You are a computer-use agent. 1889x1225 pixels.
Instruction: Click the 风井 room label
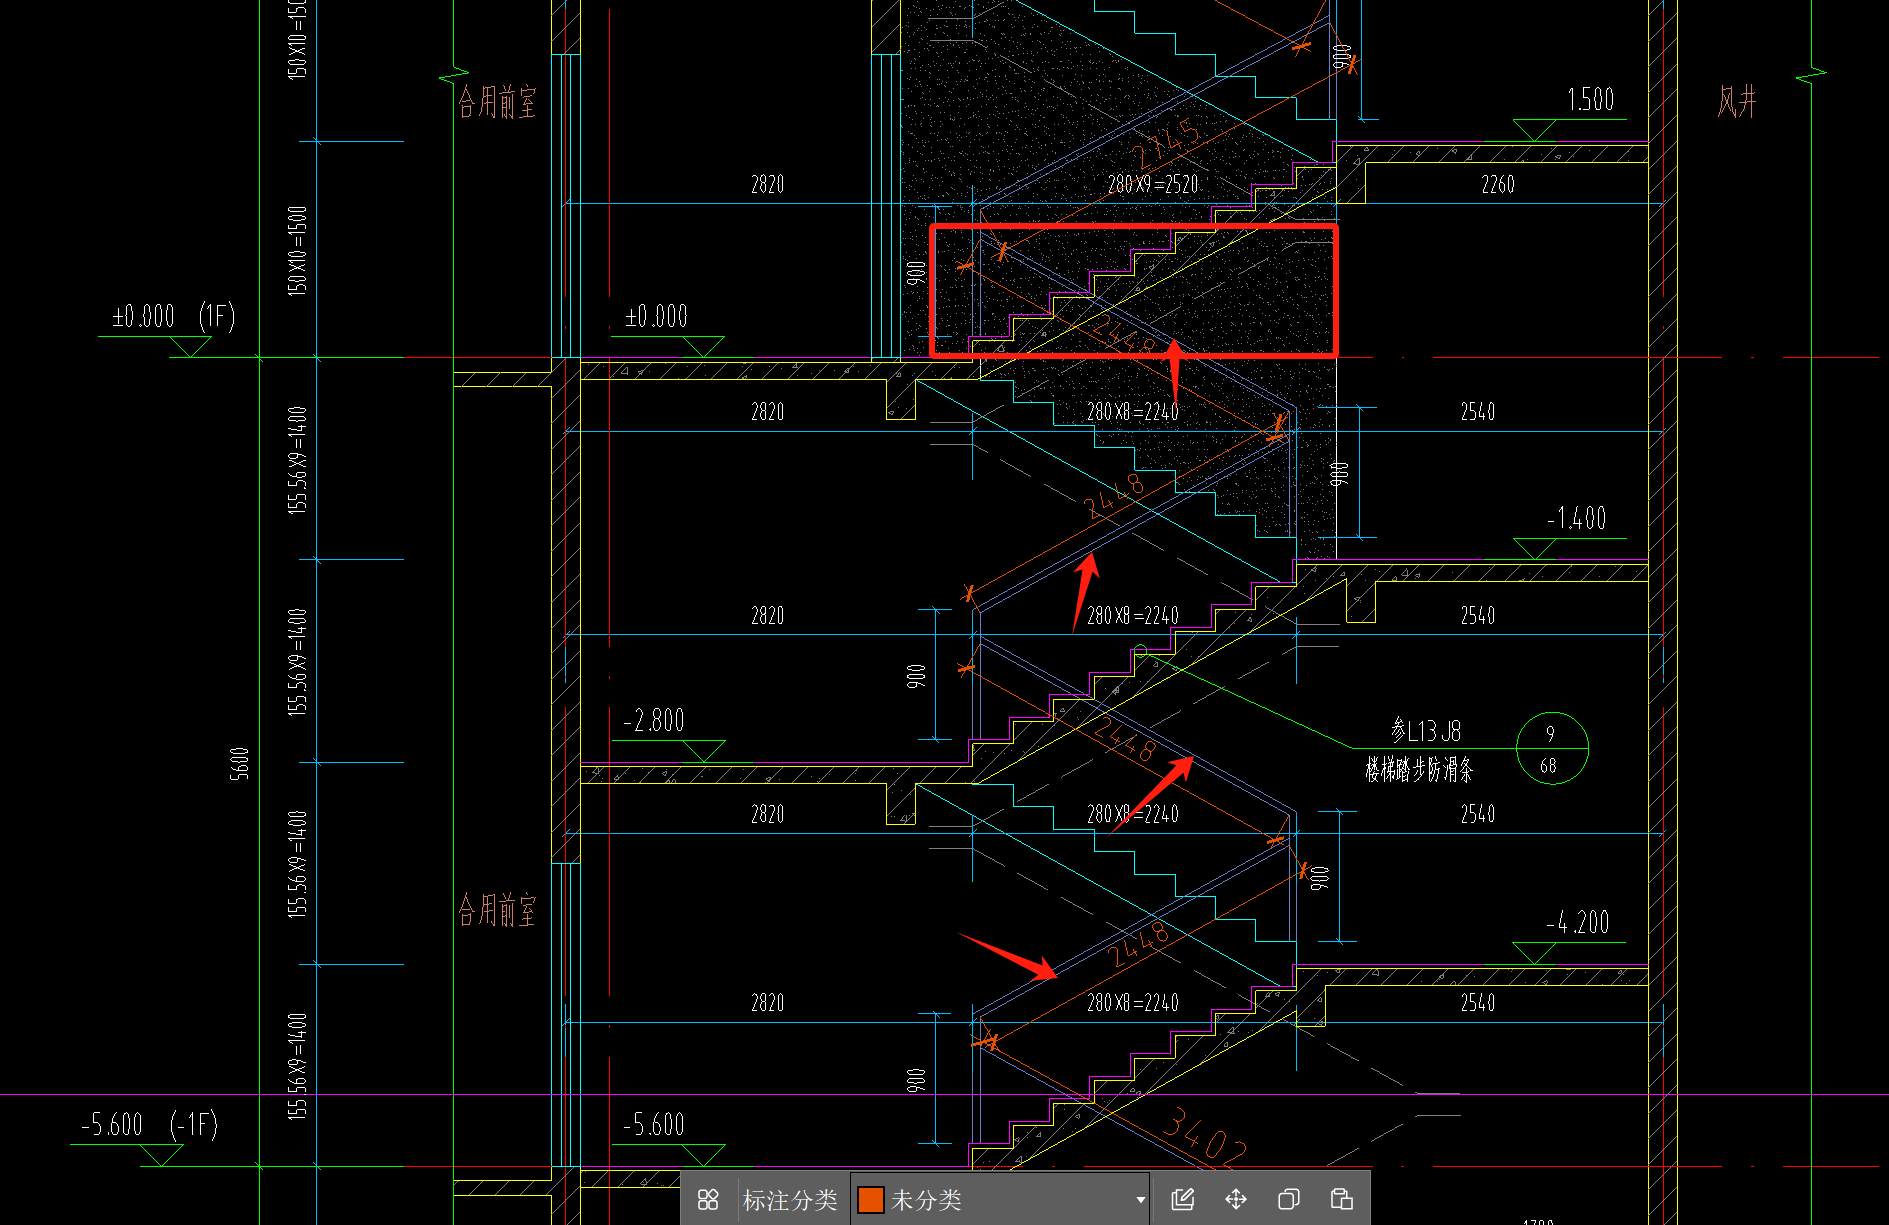(x=1737, y=102)
